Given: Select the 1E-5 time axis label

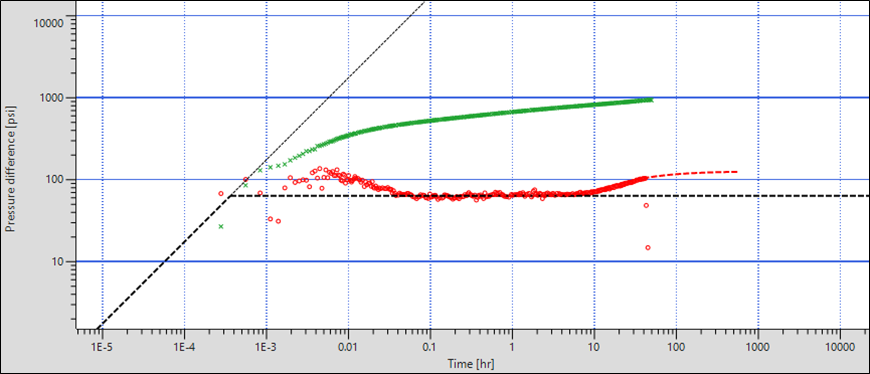Looking at the screenshot, I should 103,347.
